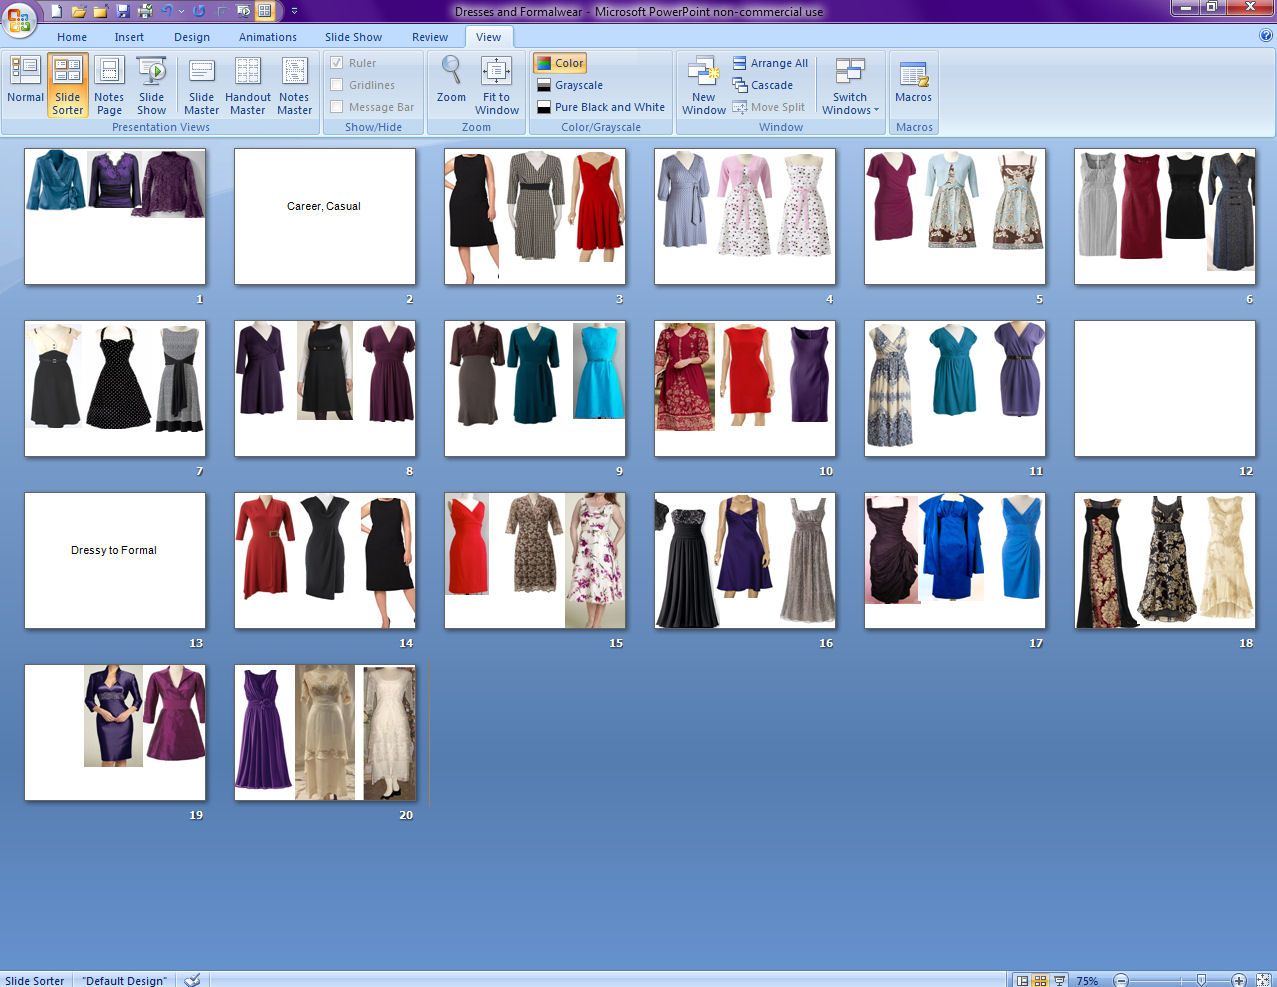
Task: Click the Cascade windows button
Action: click(x=763, y=85)
